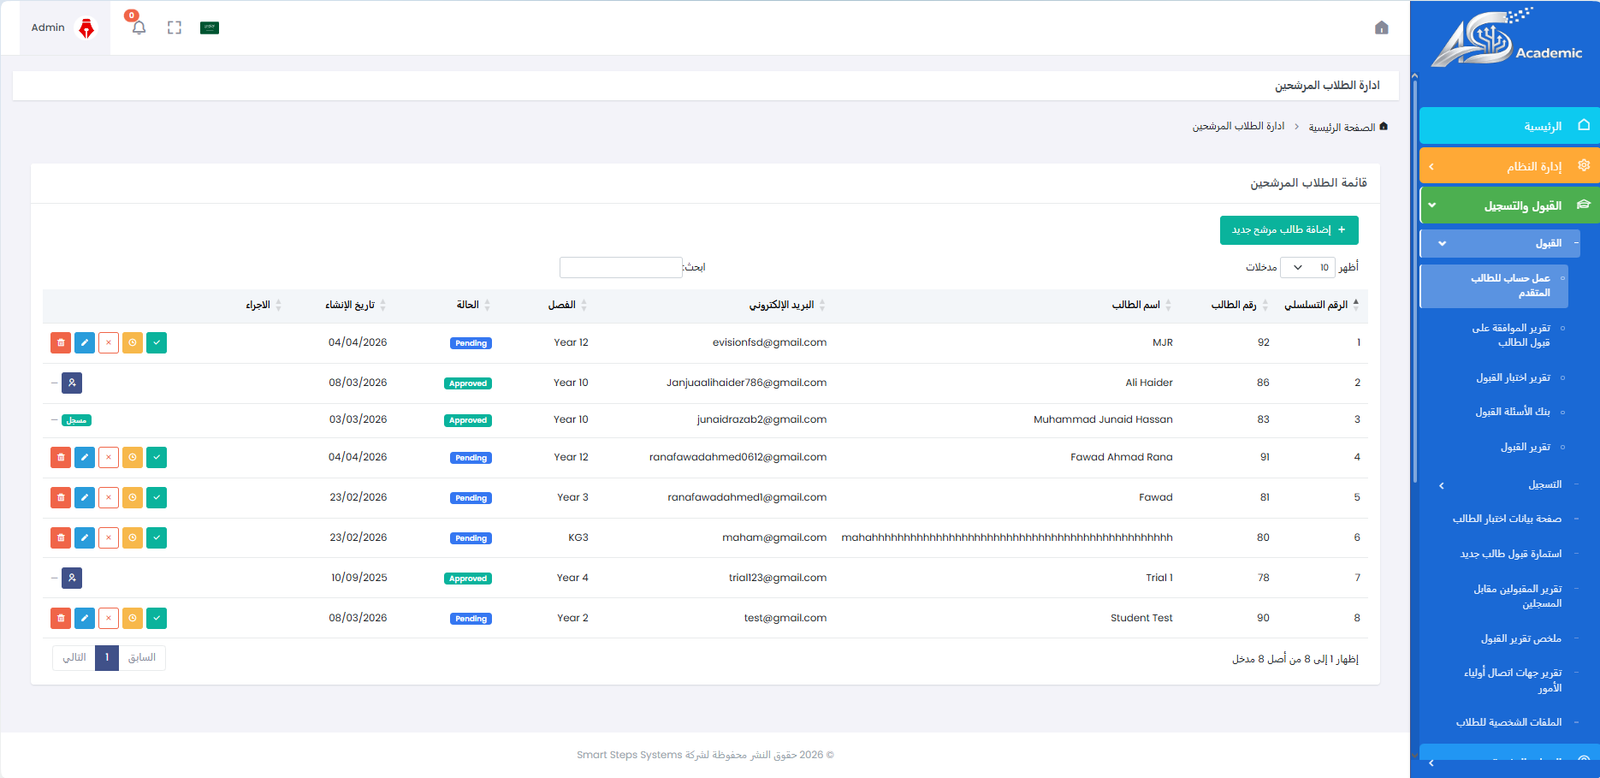Set maham@gmail.com applicant pending via clock icon

point(133,538)
